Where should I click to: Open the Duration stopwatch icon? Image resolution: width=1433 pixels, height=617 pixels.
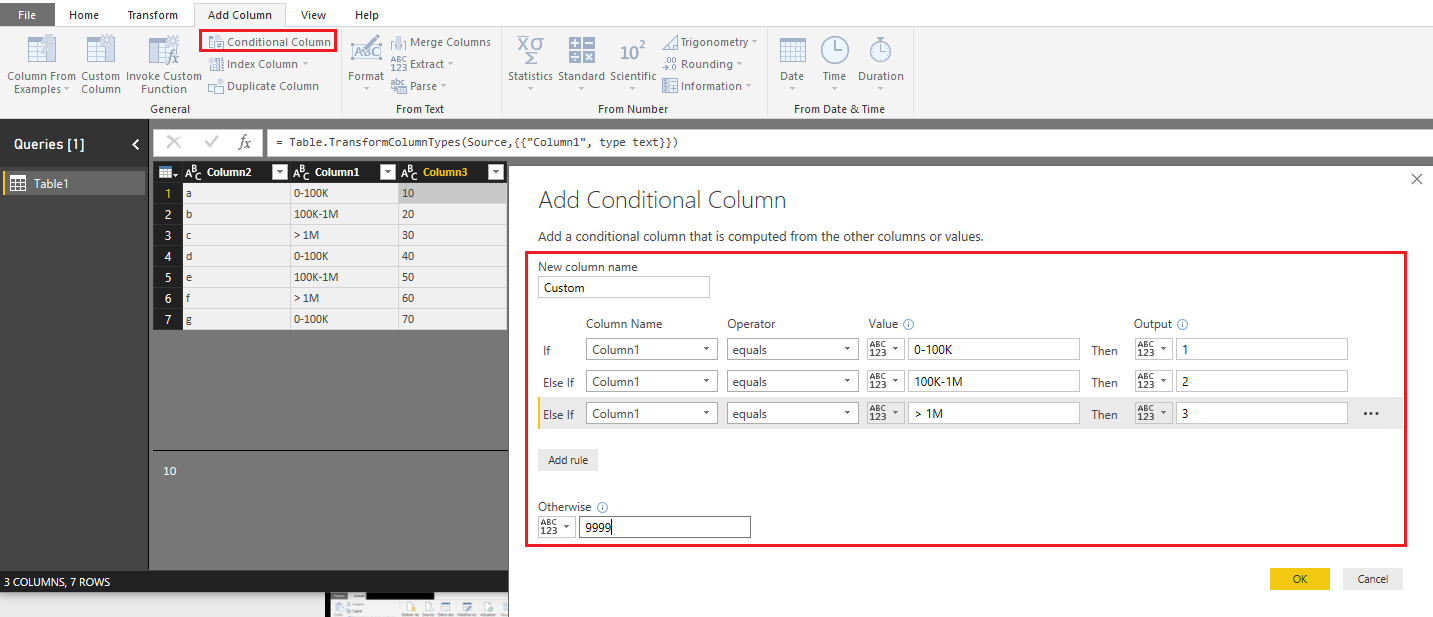pos(880,51)
